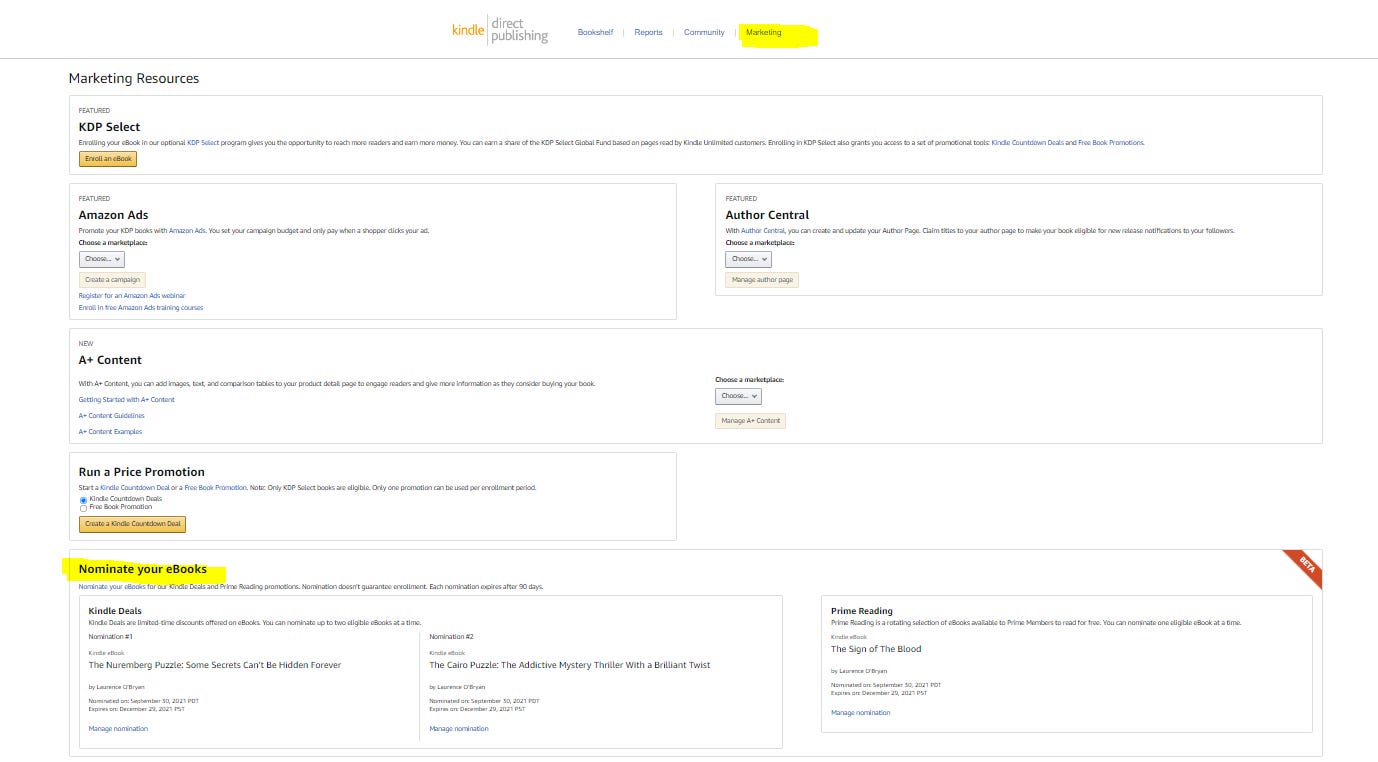Click the Marketing Resources heading
Image resolution: width=1378 pixels, height=762 pixels.
[134, 78]
